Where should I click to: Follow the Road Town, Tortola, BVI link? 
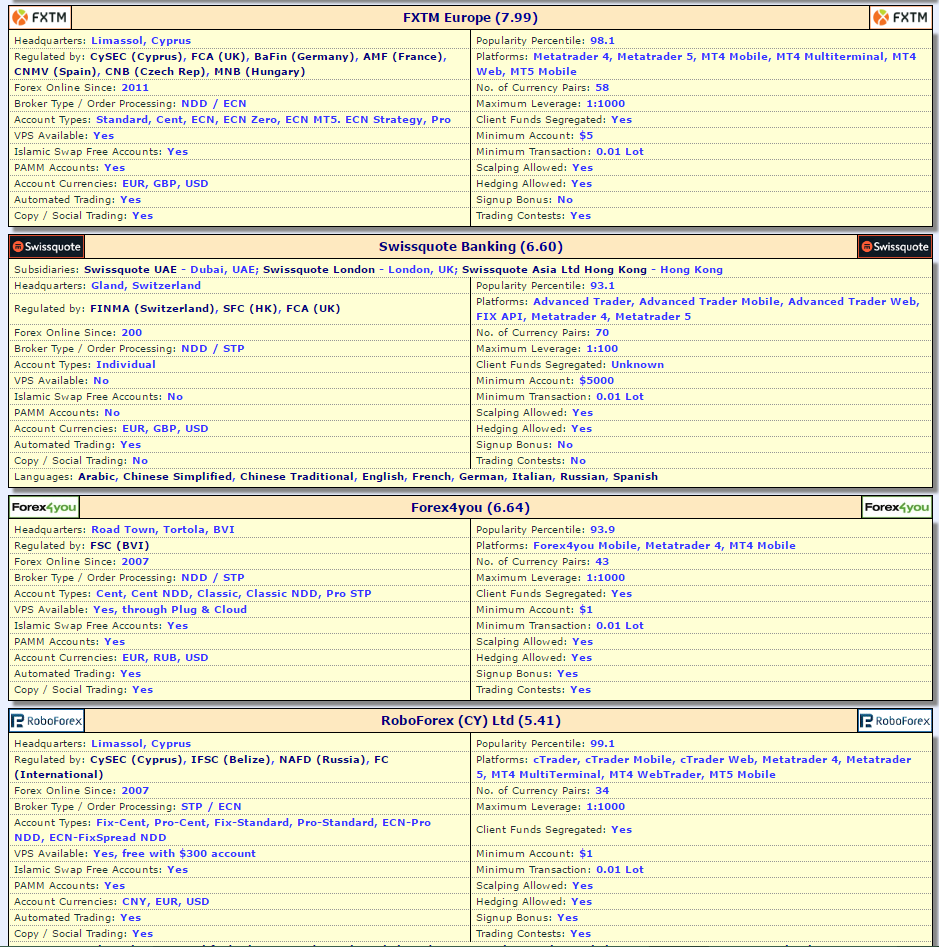162,530
